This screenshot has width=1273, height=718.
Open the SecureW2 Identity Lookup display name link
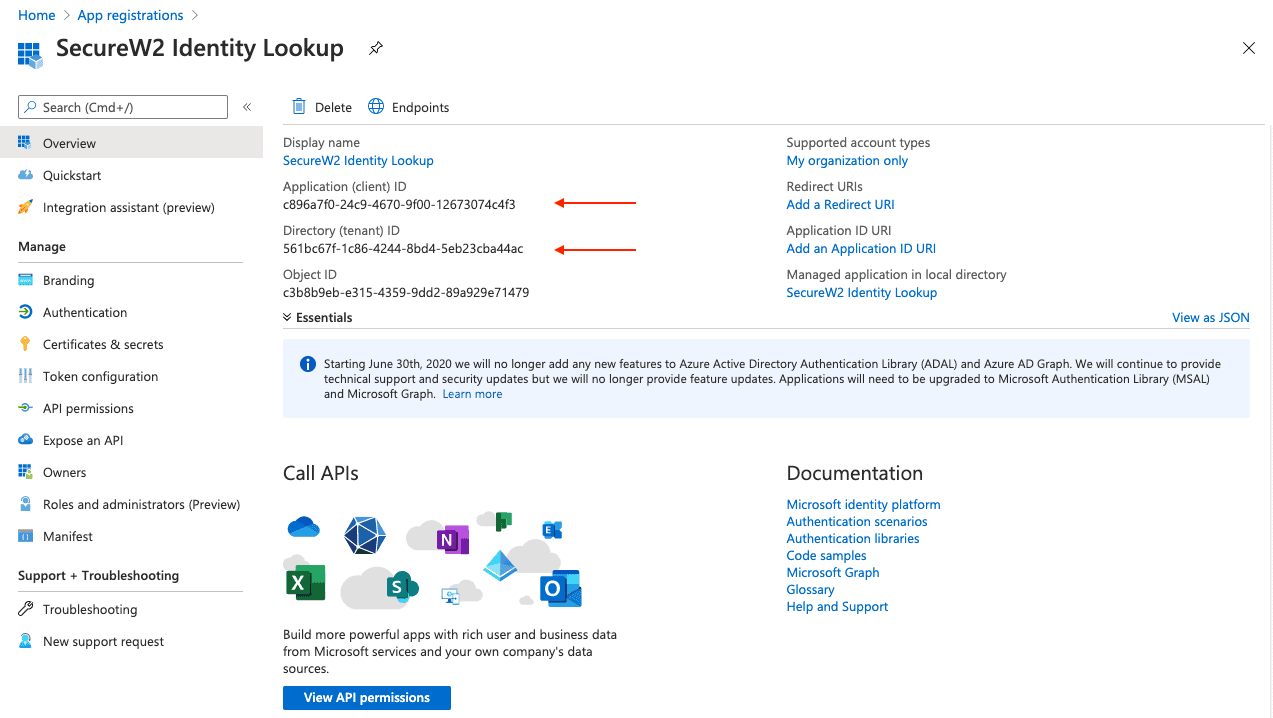(x=358, y=160)
